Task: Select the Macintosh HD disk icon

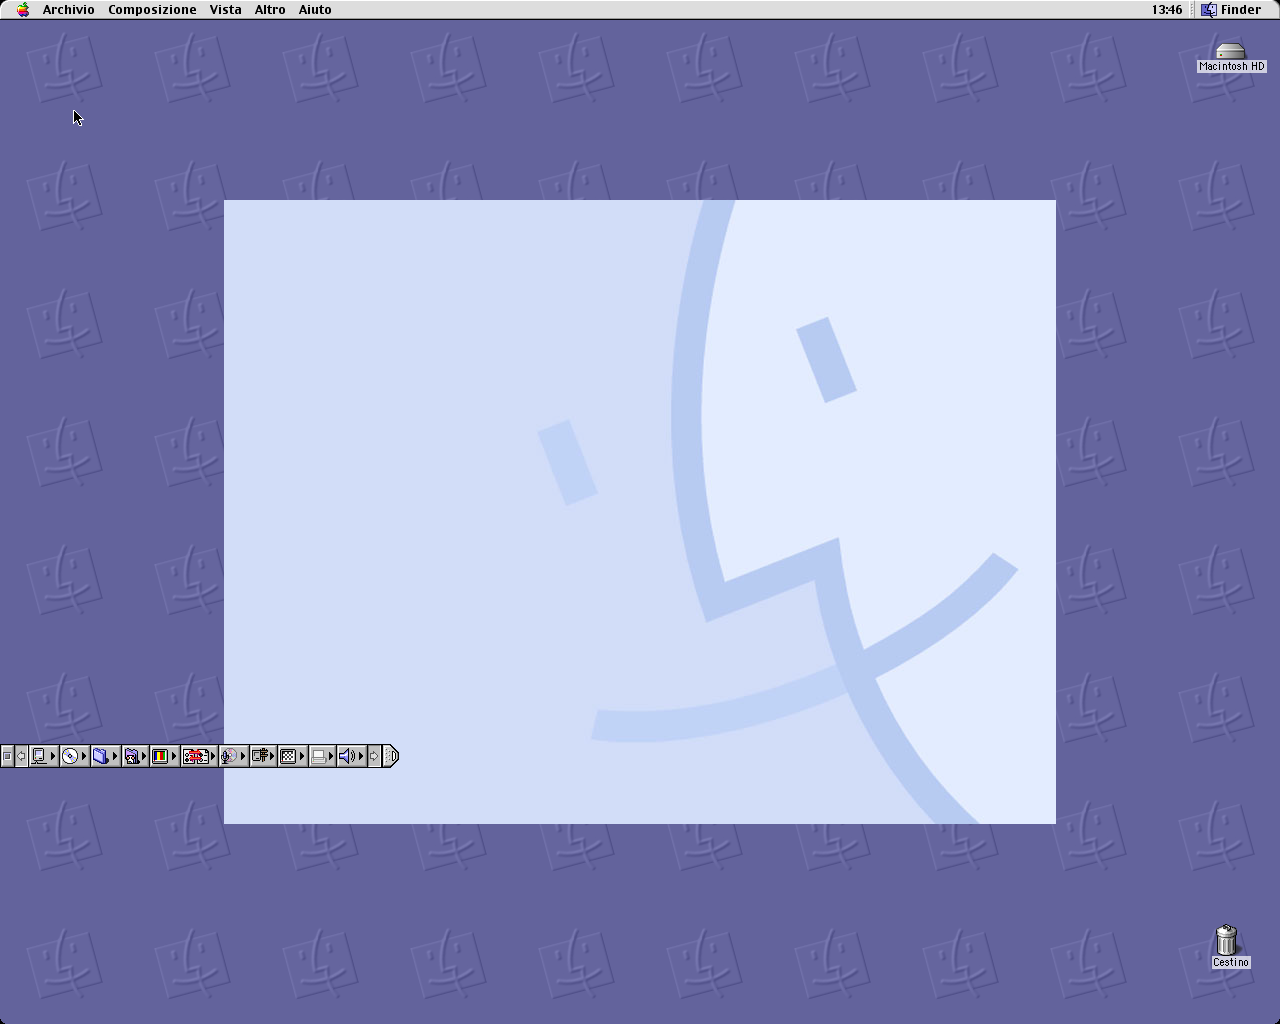Action: (1231, 58)
